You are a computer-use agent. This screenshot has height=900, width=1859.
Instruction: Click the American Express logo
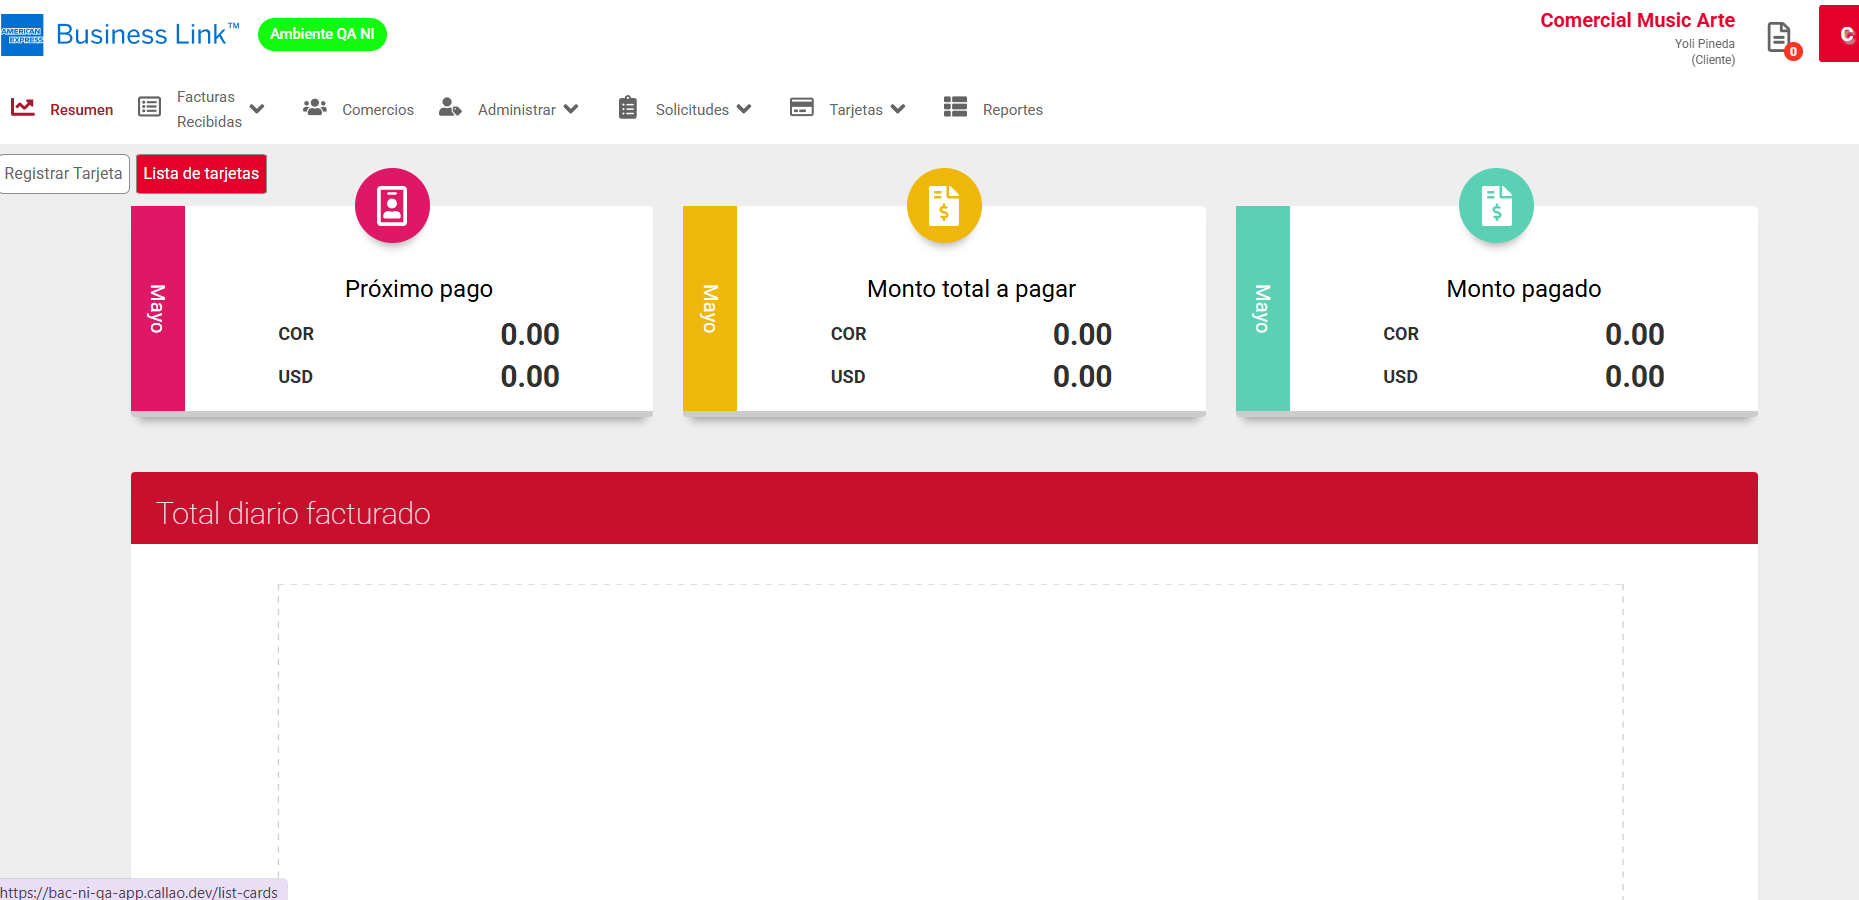pos(22,35)
